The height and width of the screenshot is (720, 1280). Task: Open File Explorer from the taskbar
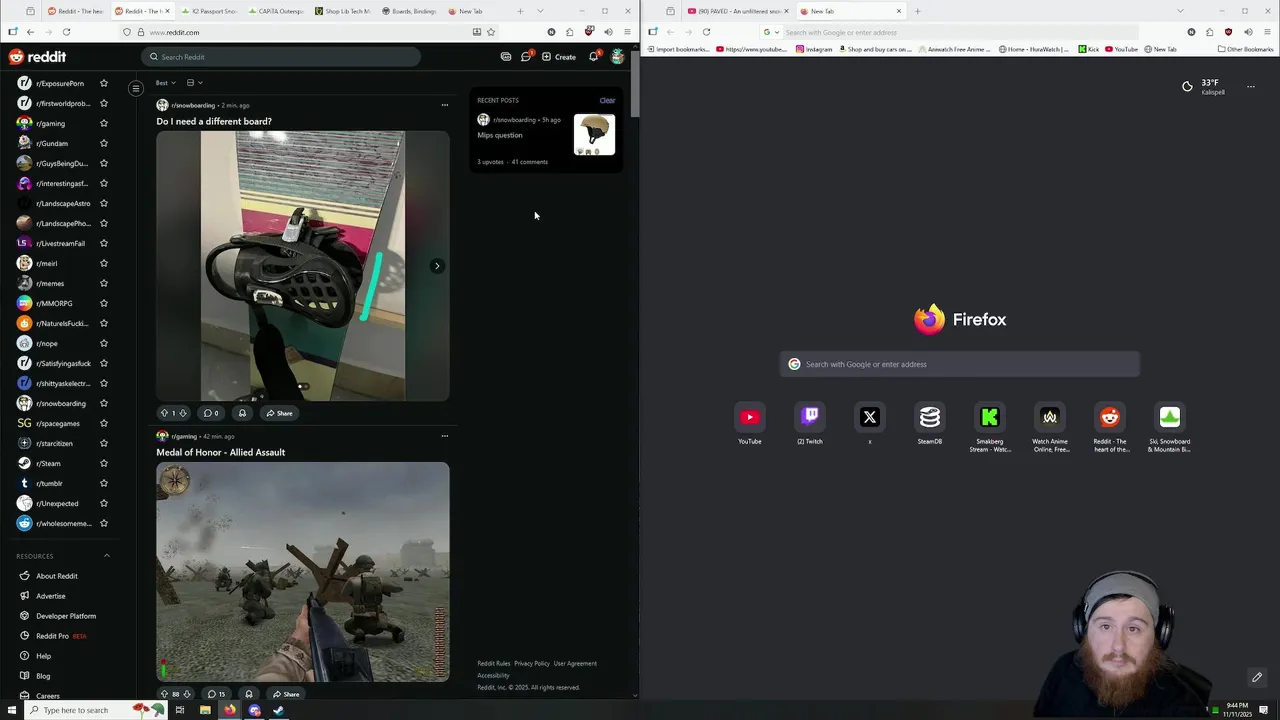pos(205,710)
